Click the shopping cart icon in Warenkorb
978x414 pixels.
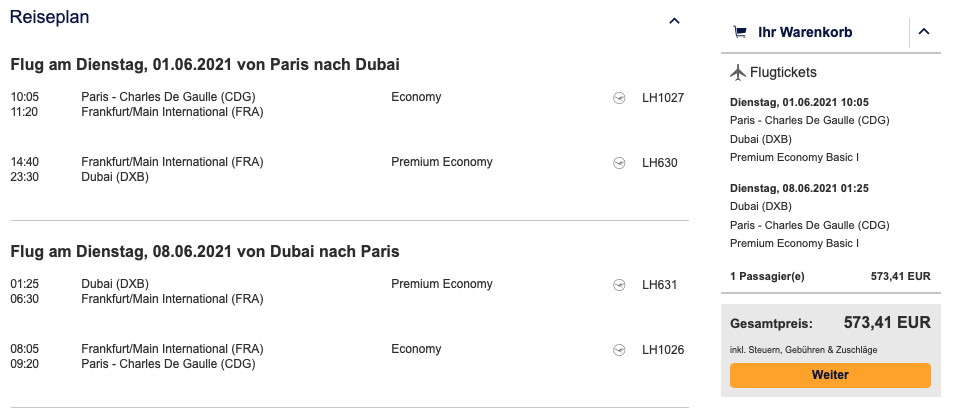tap(740, 32)
